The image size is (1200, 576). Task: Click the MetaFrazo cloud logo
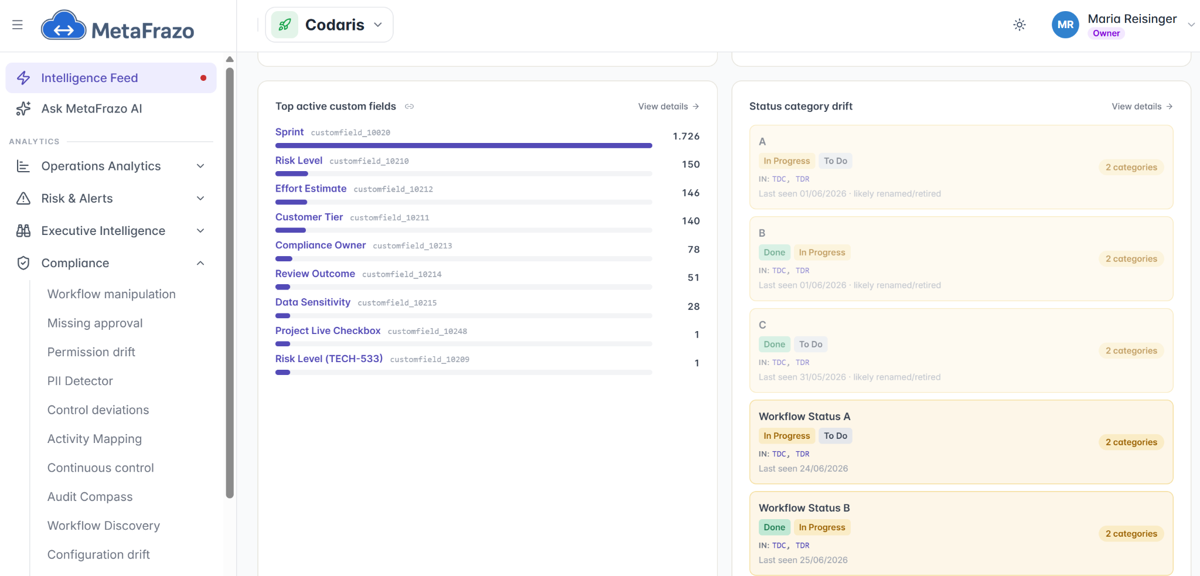tap(63, 26)
